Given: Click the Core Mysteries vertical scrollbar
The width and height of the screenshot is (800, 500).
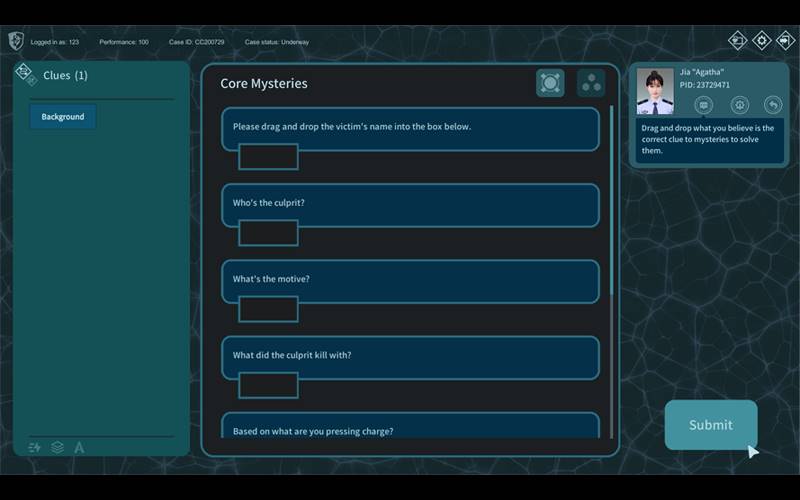Looking at the screenshot, I should point(612,200).
